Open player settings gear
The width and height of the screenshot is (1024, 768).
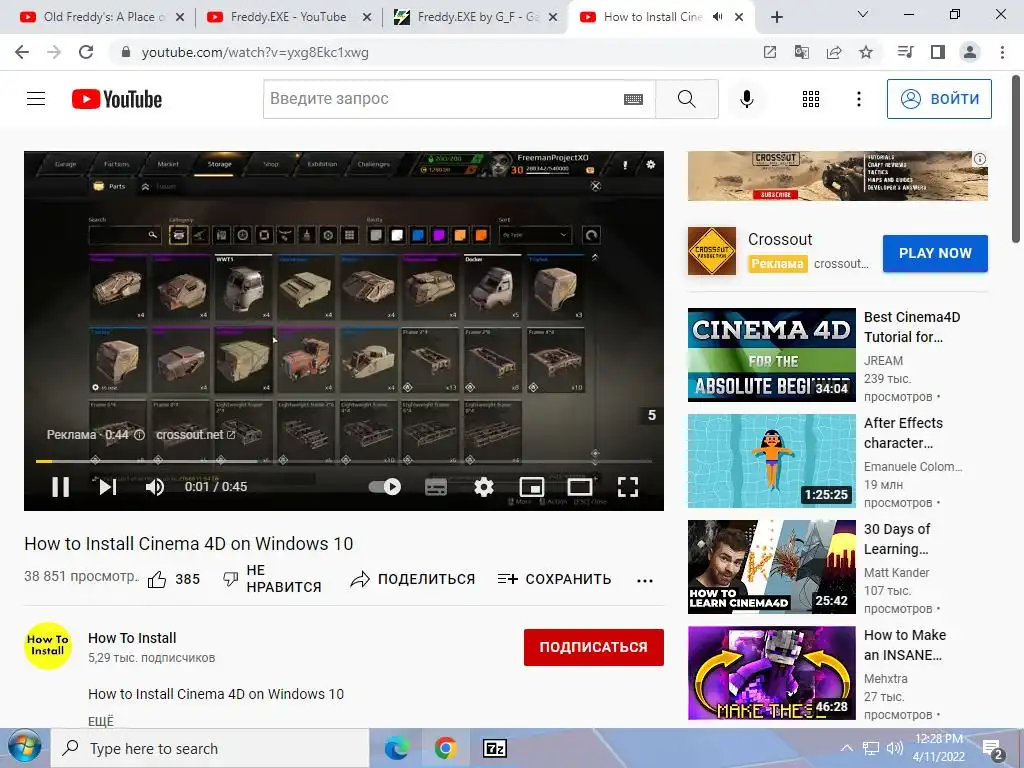point(484,487)
